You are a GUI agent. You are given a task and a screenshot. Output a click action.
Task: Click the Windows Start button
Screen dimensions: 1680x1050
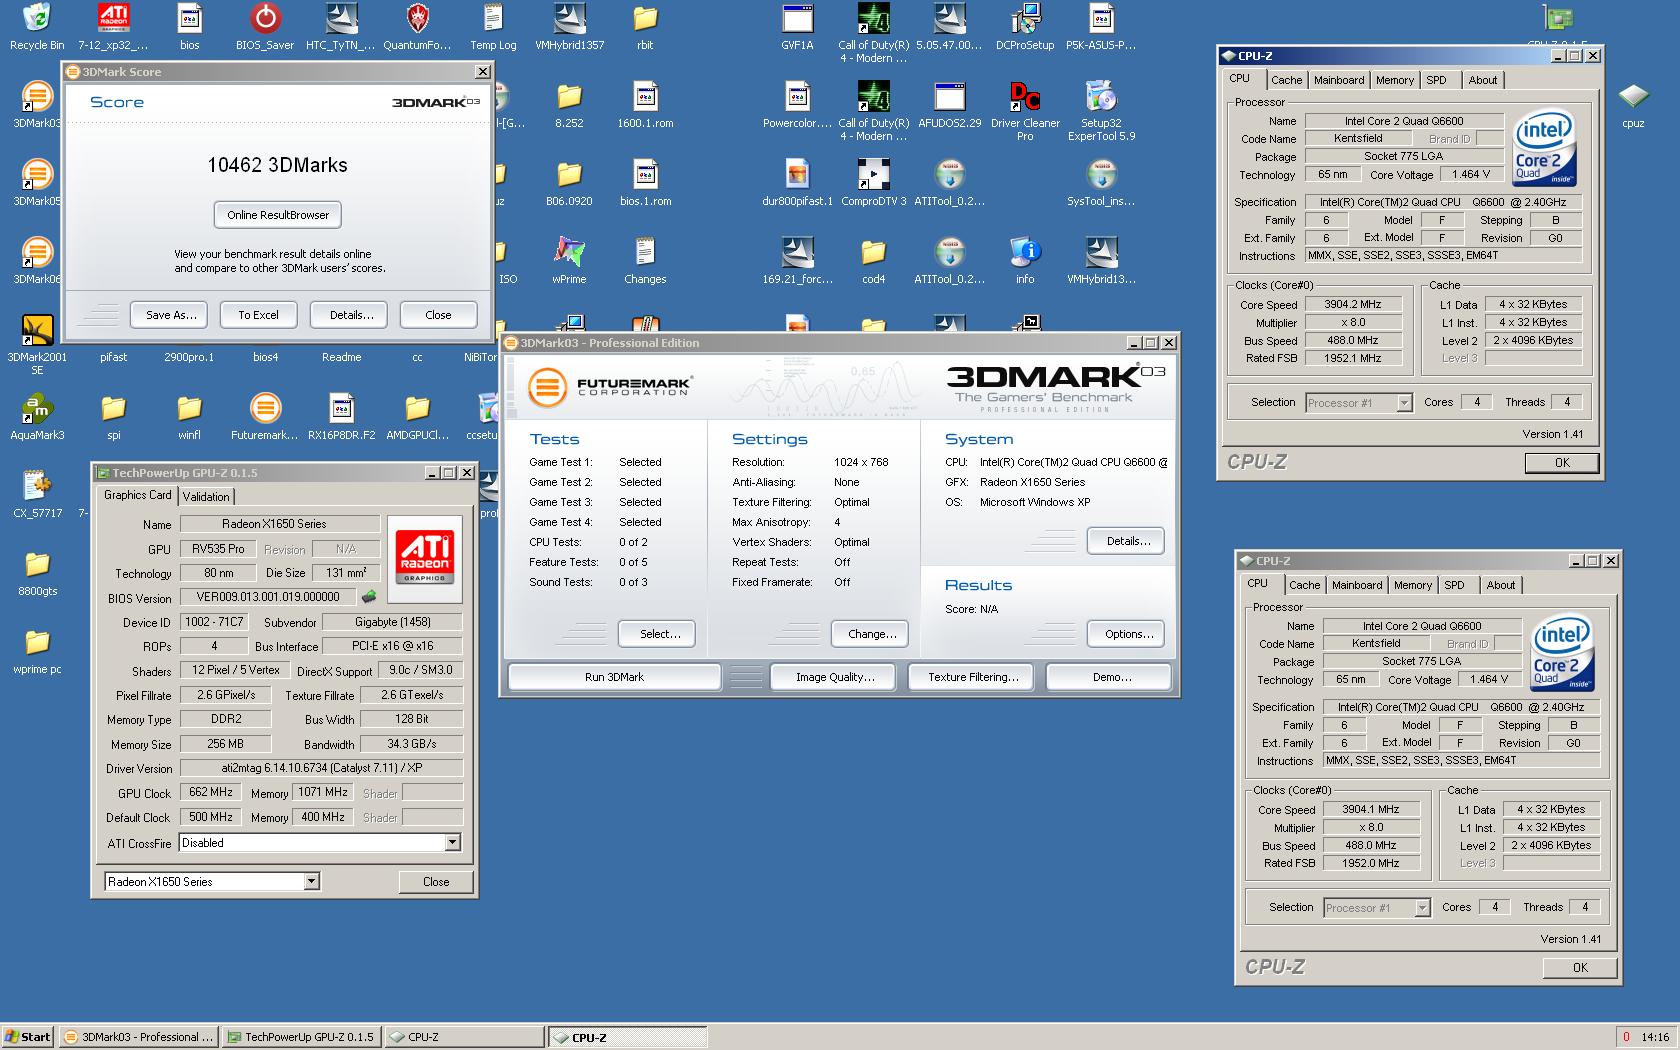coord(28,1037)
